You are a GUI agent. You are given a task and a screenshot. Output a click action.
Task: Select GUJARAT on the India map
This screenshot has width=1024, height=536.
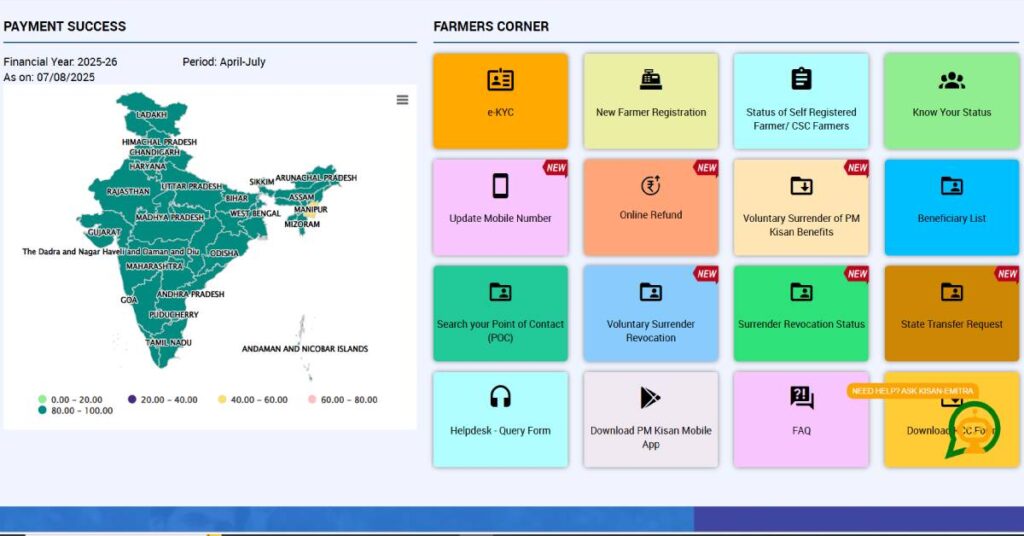click(x=104, y=232)
